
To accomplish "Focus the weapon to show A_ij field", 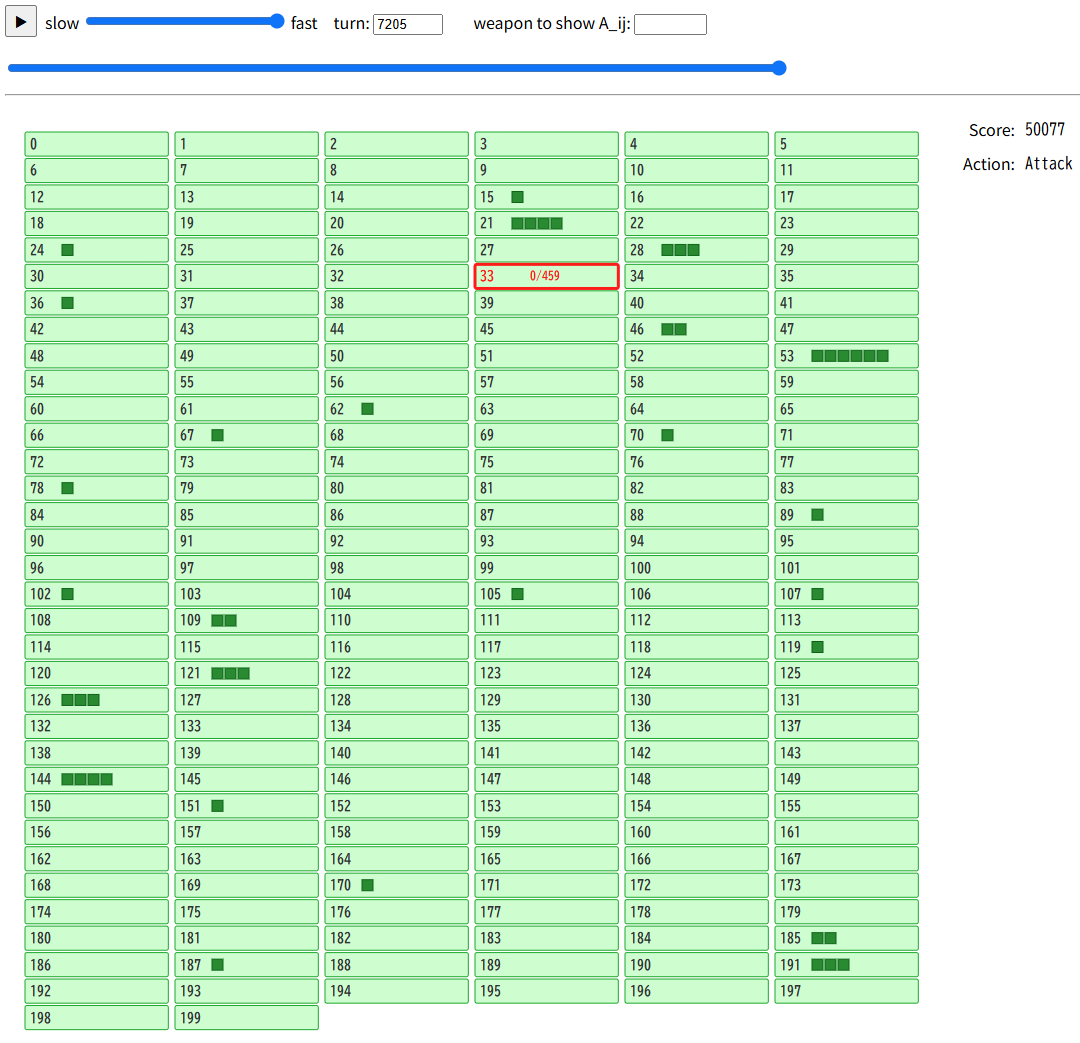I will point(669,24).
